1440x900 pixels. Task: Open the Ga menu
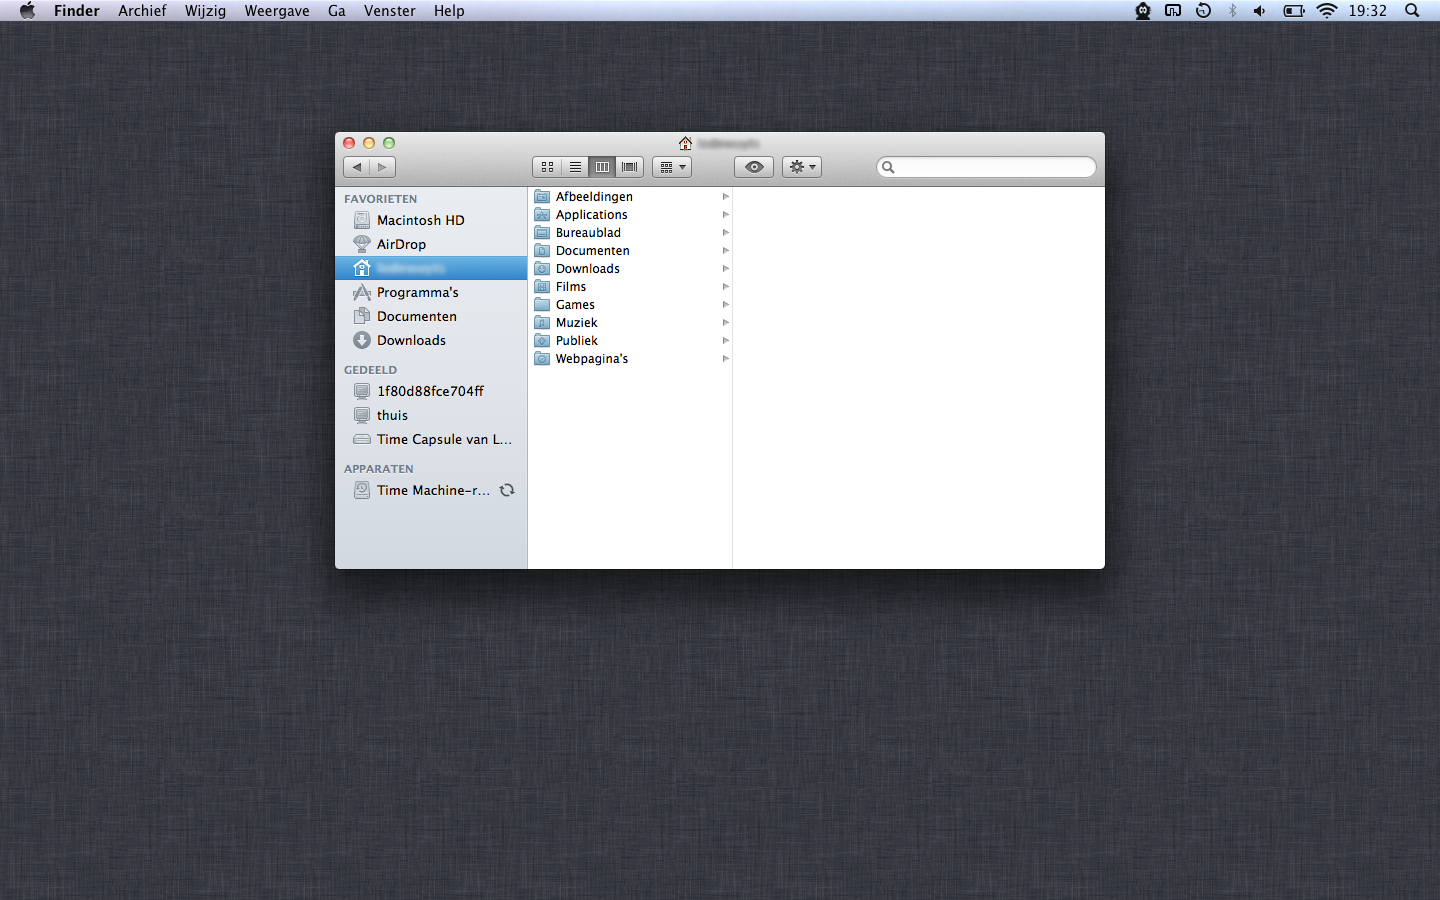[x=337, y=11]
